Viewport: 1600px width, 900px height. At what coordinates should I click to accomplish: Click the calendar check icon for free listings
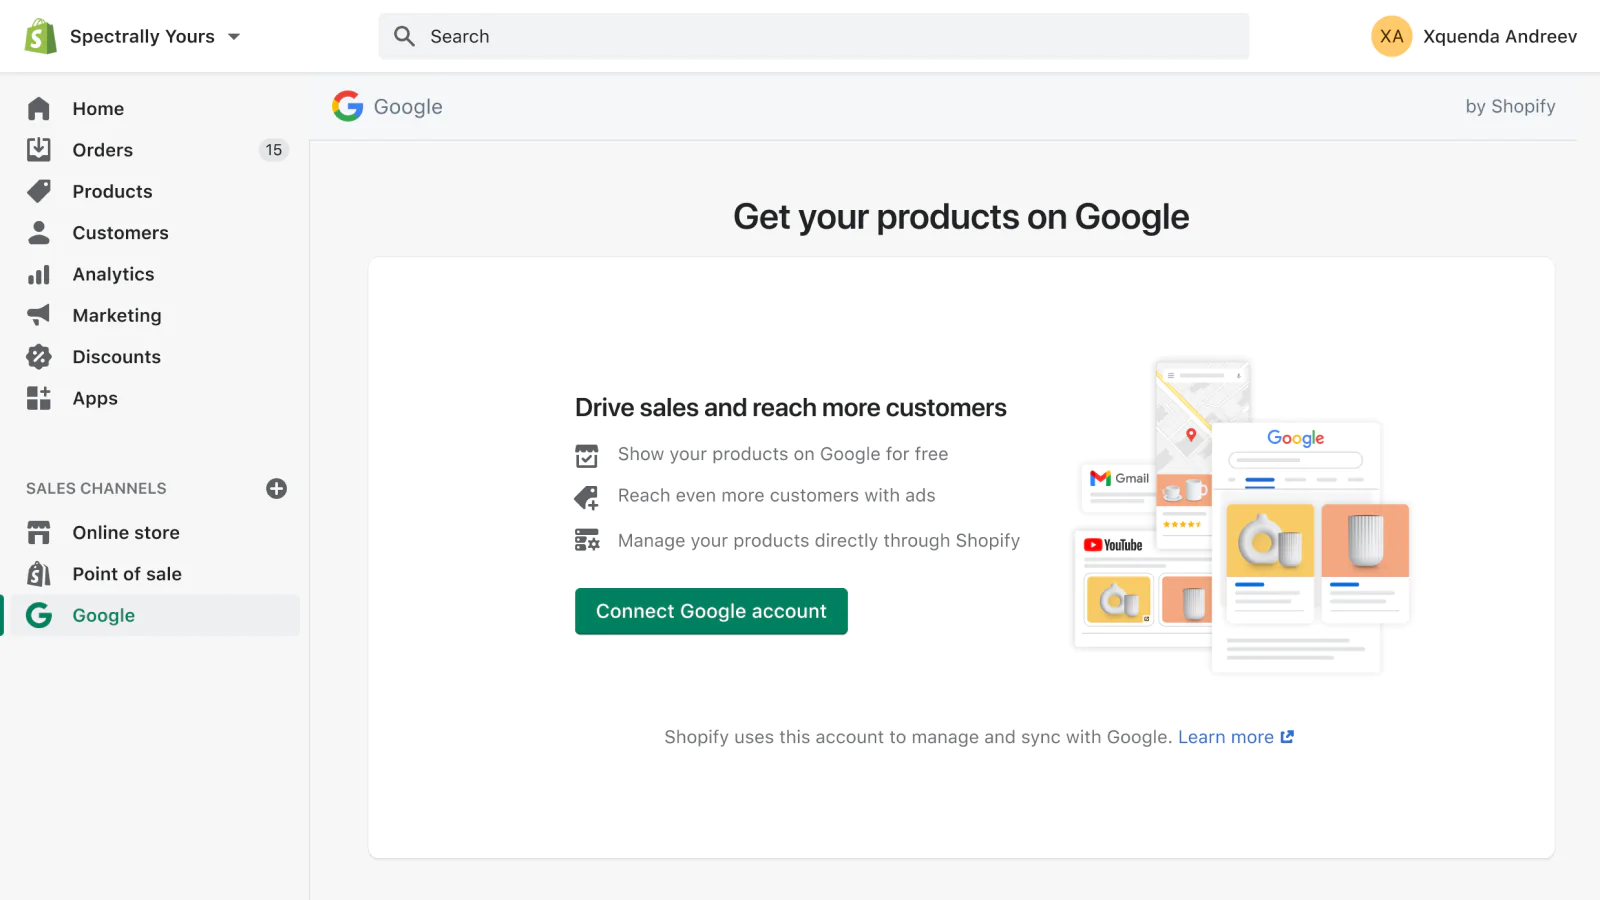coord(587,456)
